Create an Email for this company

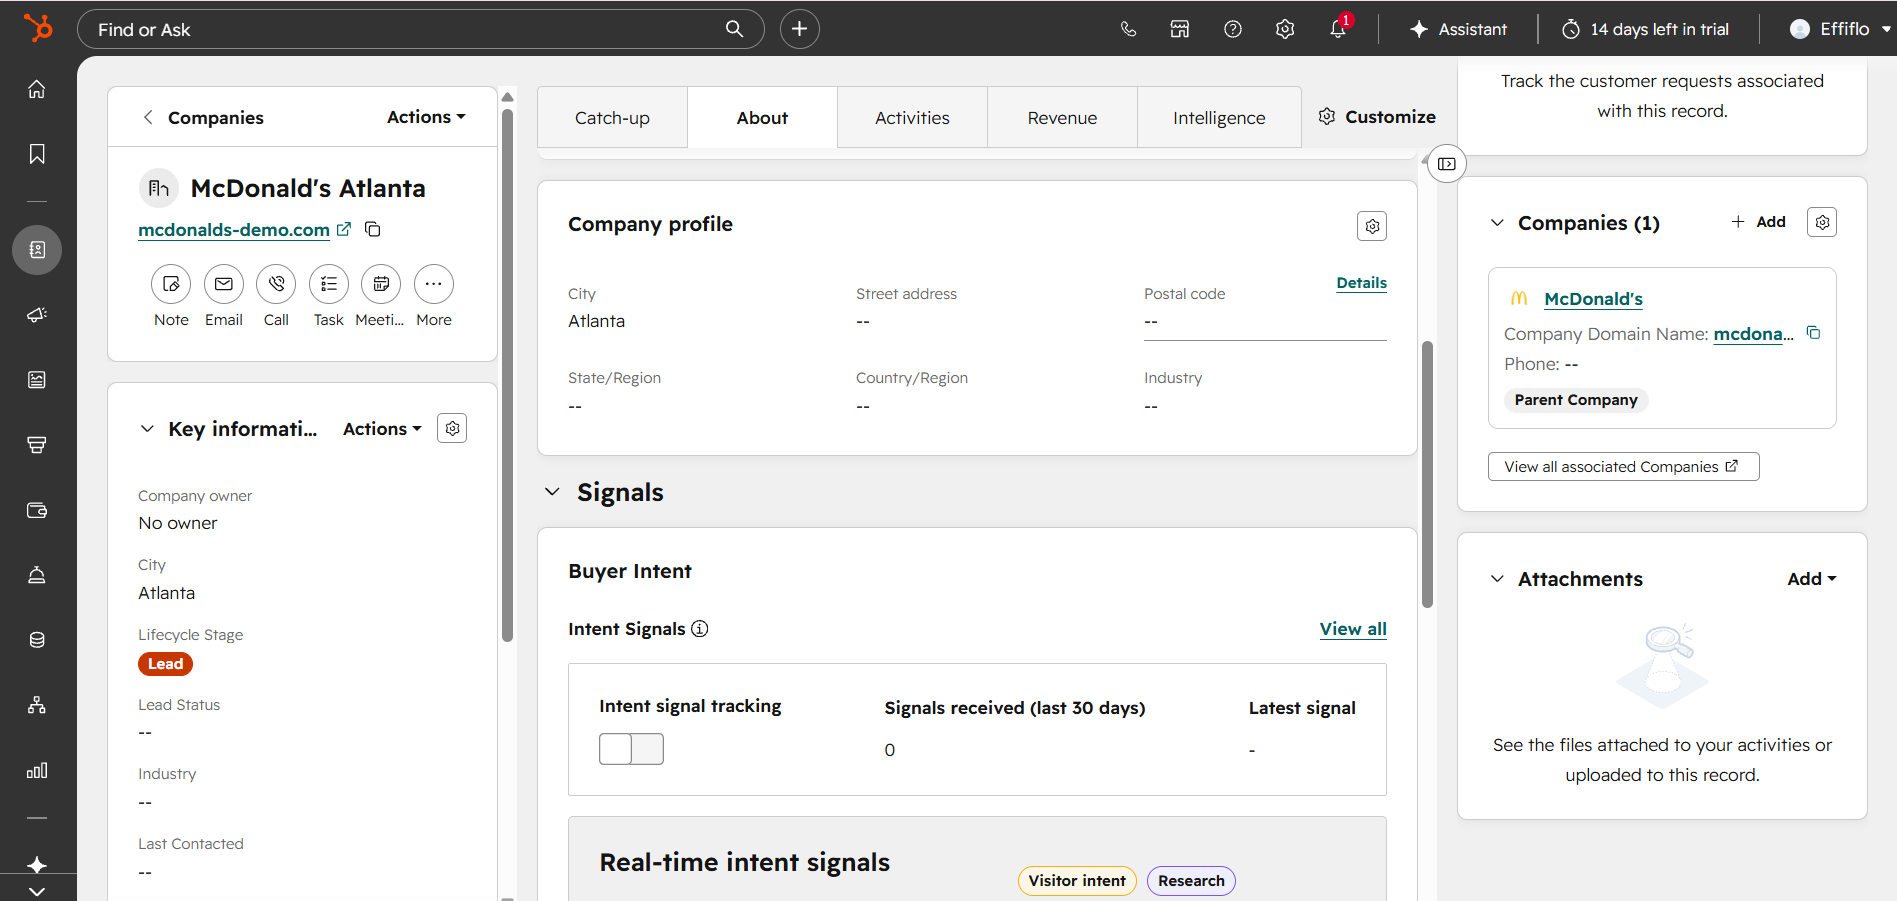click(x=224, y=284)
